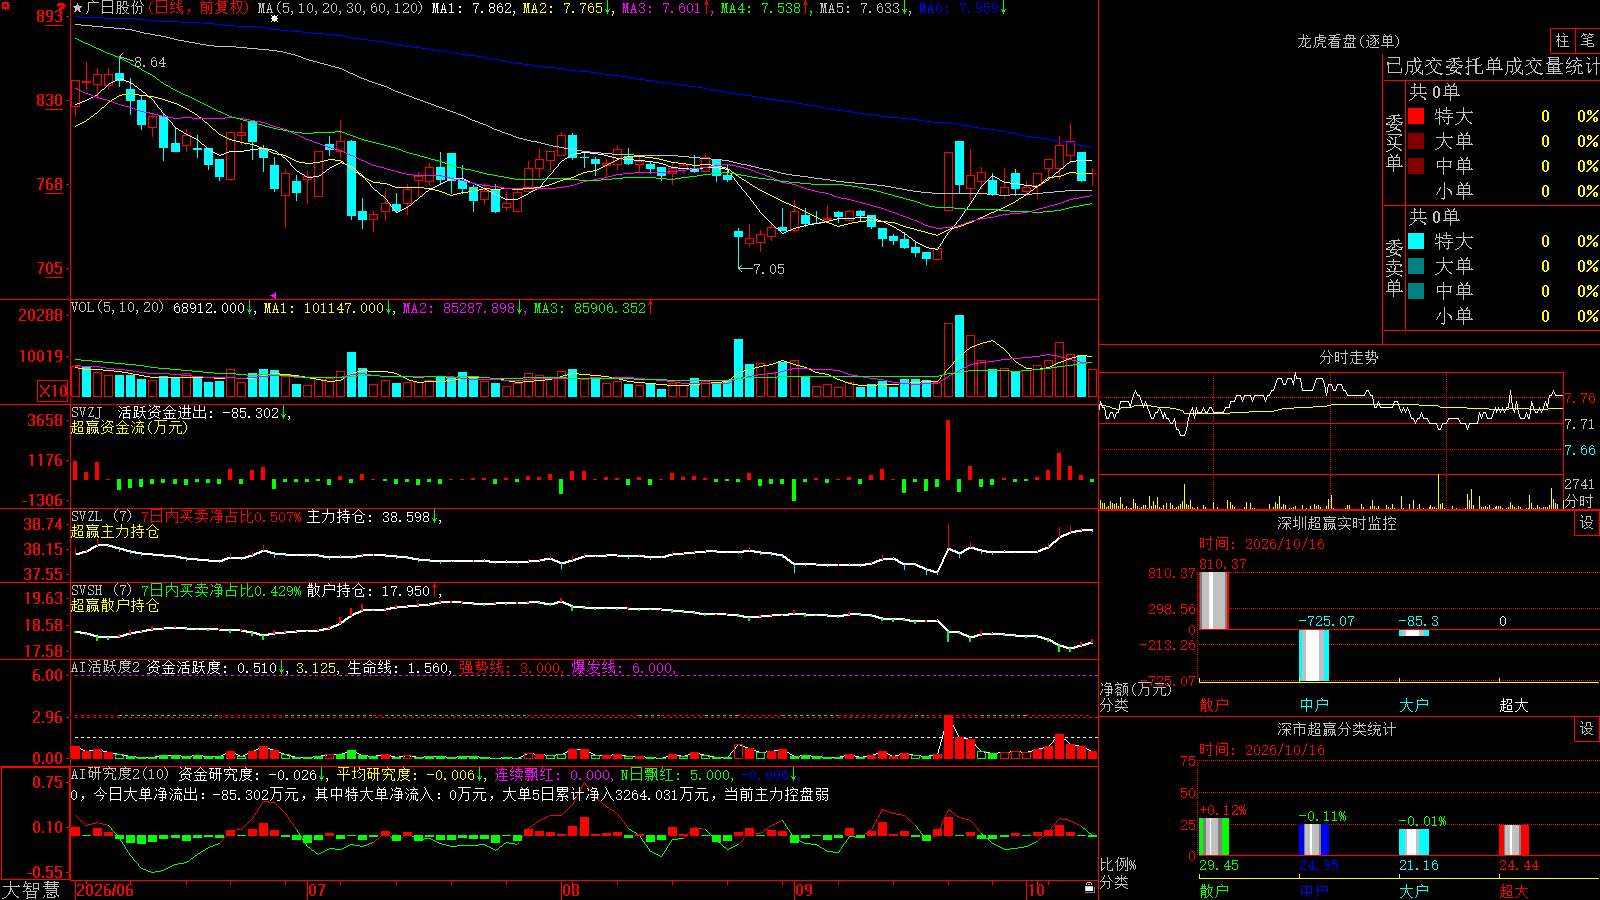The width and height of the screenshot is (1600, 900).
Task: Select 大户 category in 深圳超赢实时监控 chart
Action: click(1414, 705)
